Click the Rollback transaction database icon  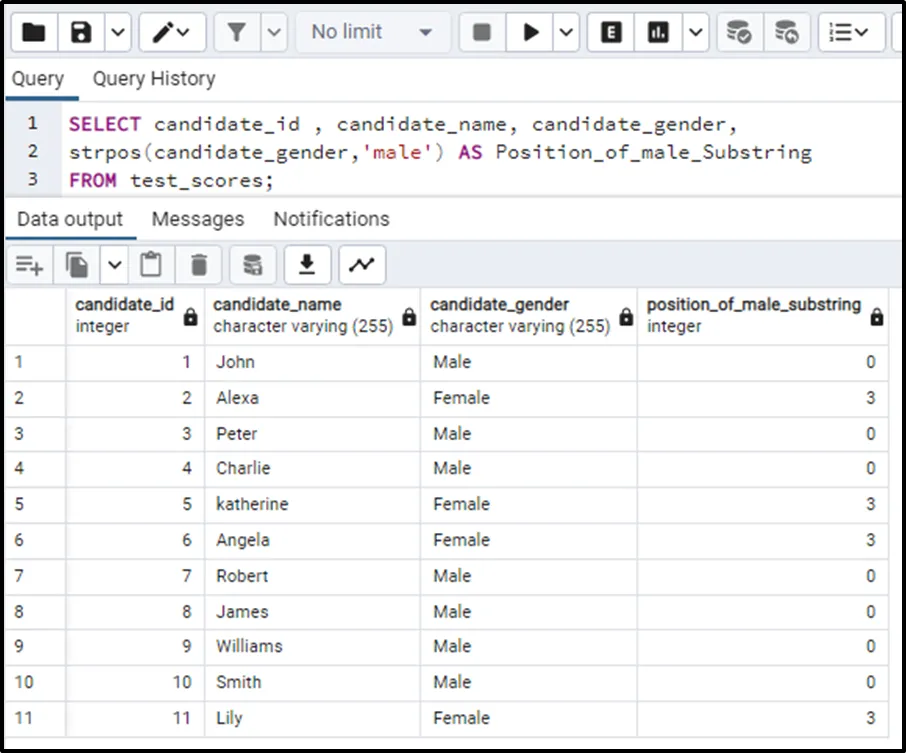[787, 33]
